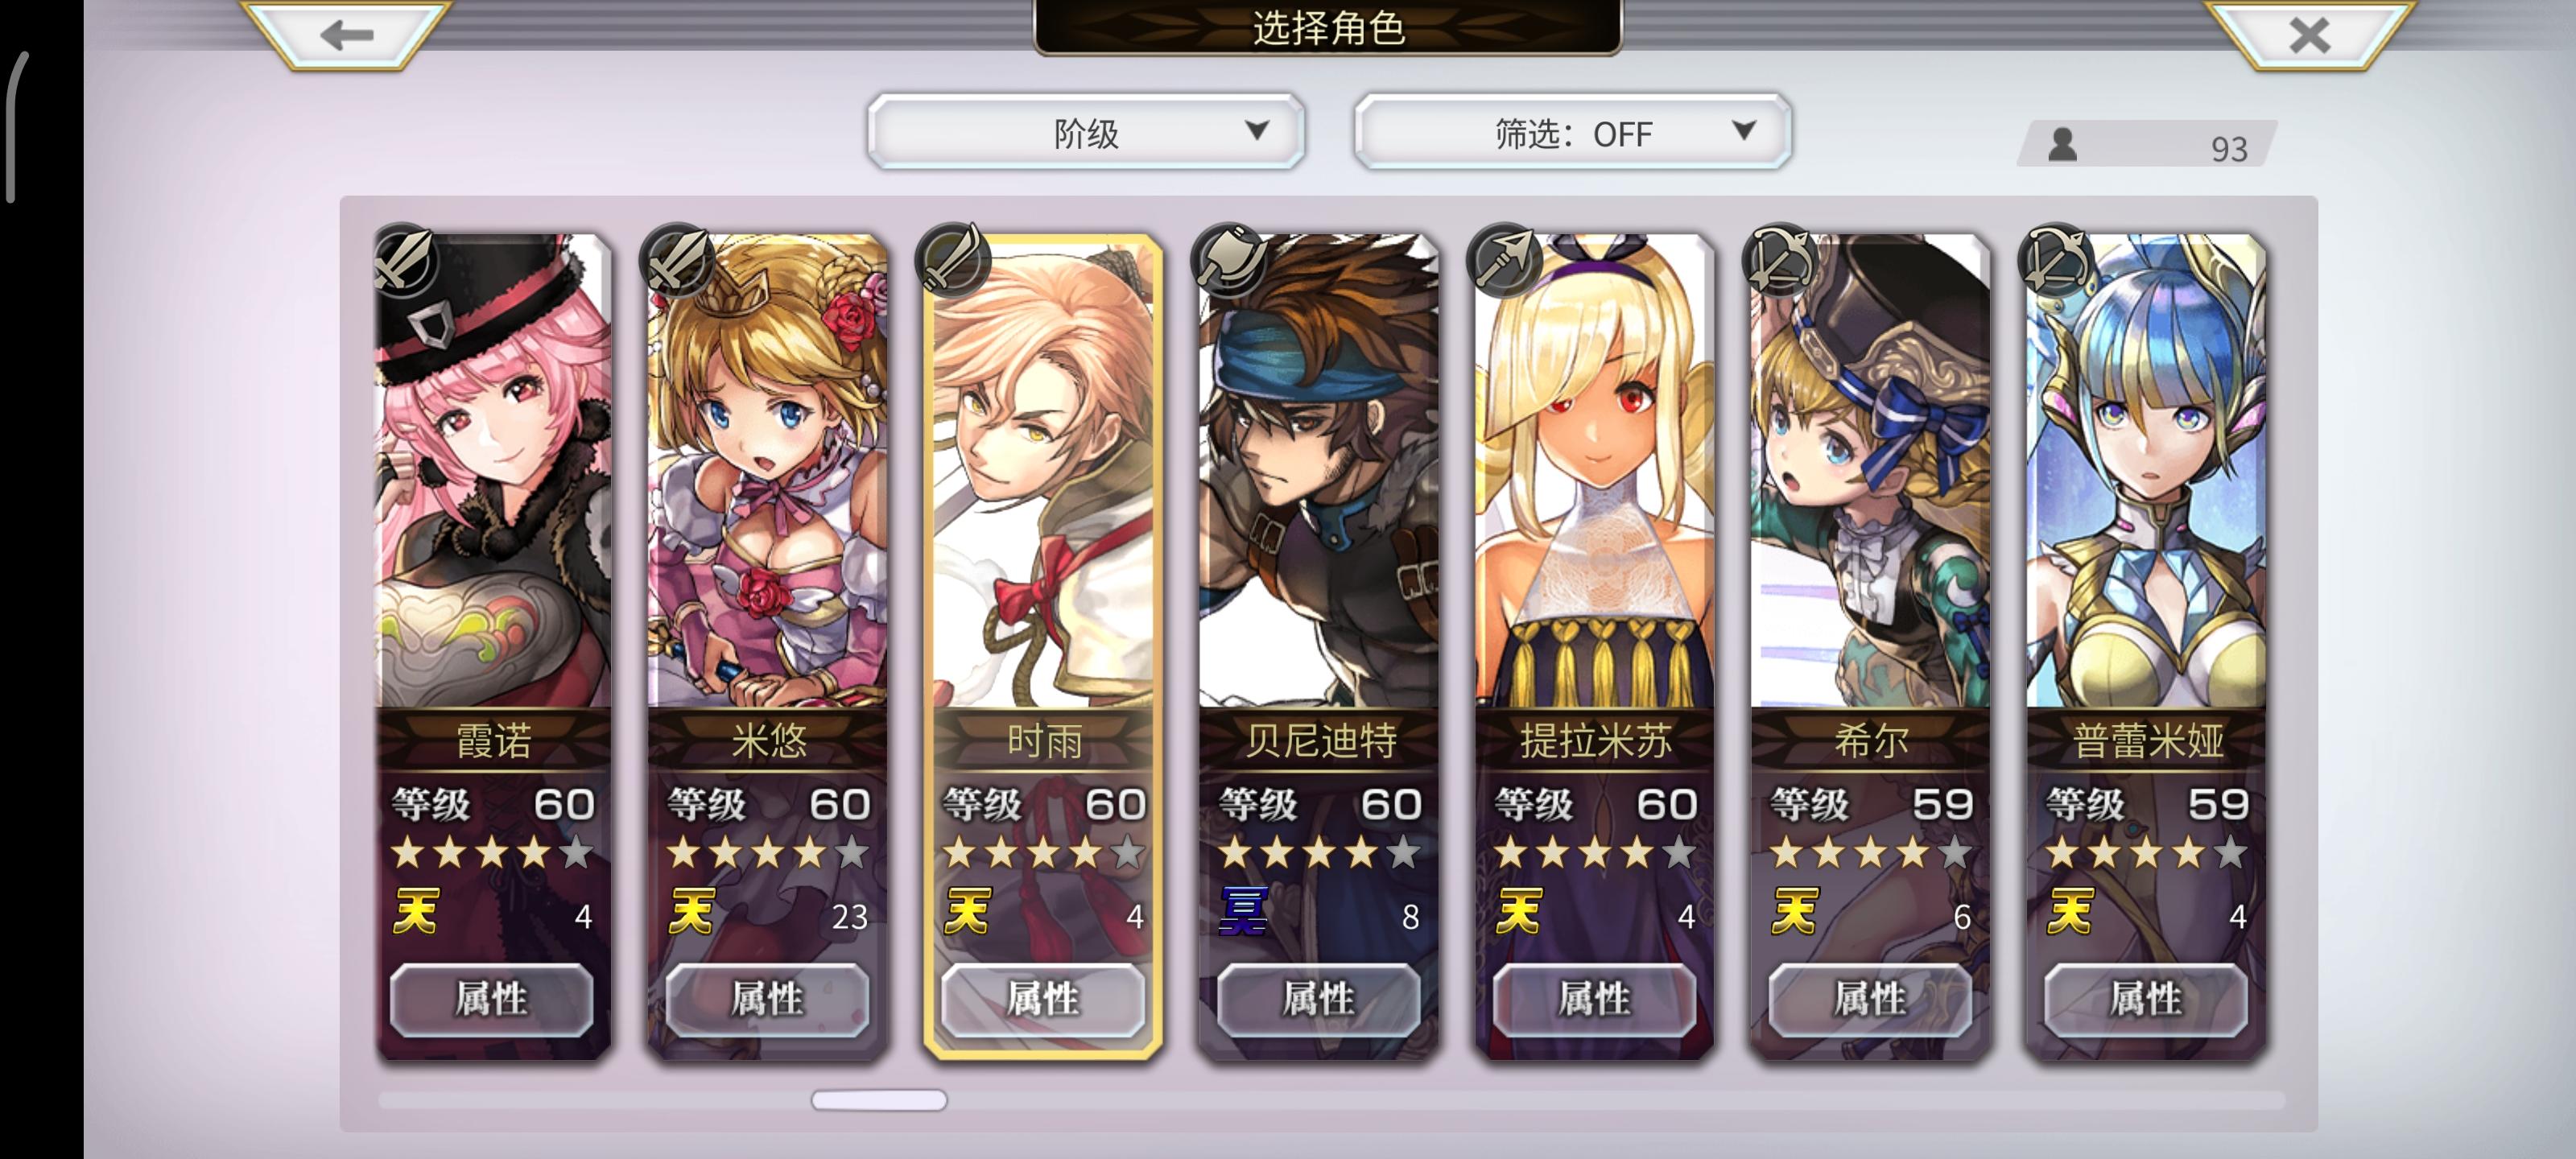Open 属性 for 时雨

pyautogui.click(x=1043, y=998)
